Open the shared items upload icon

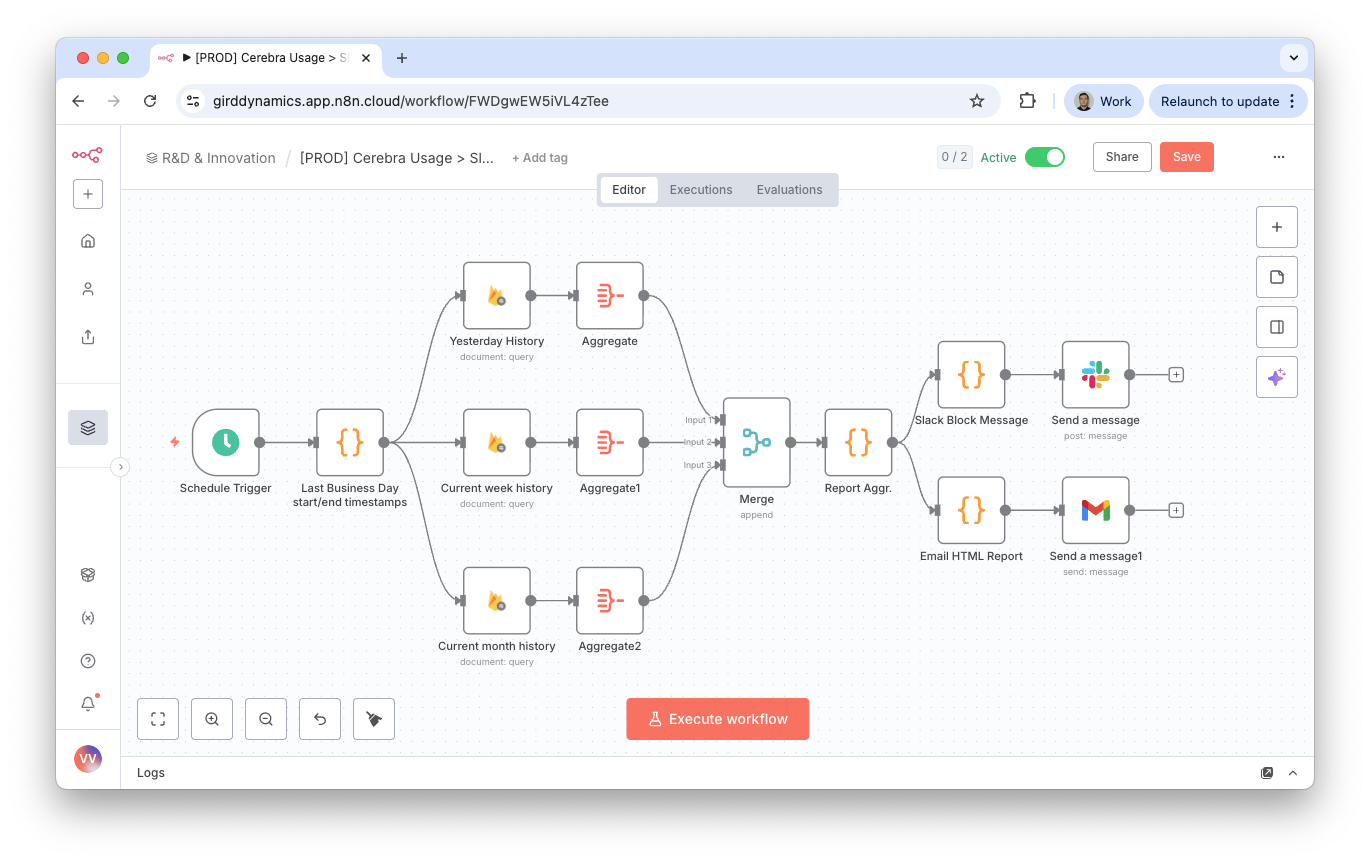pos(88,337)
